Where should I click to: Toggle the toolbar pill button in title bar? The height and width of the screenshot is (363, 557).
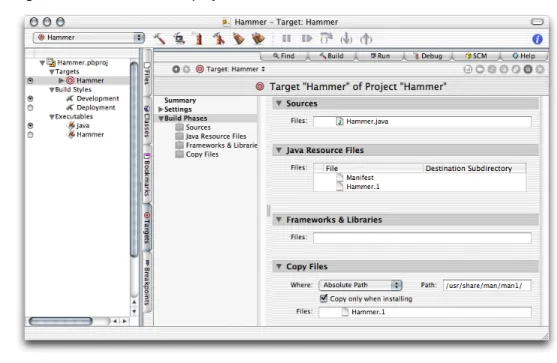point(537,22)
